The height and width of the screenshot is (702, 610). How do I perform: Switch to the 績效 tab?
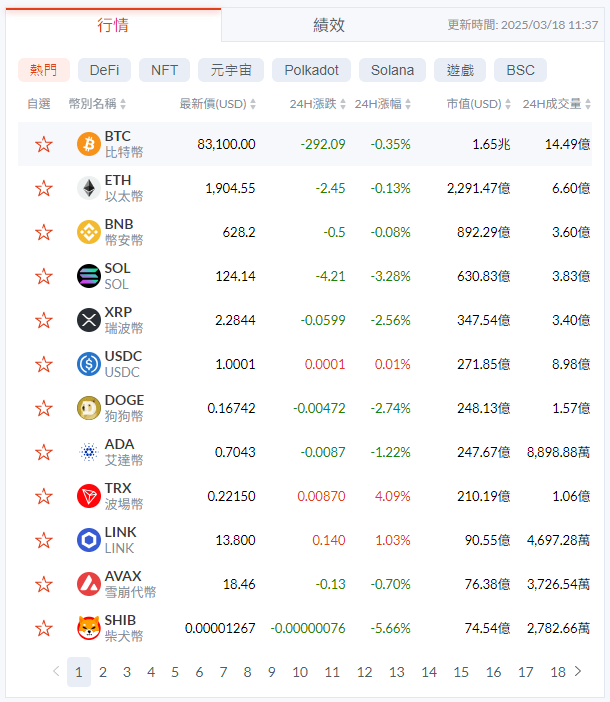329,25
